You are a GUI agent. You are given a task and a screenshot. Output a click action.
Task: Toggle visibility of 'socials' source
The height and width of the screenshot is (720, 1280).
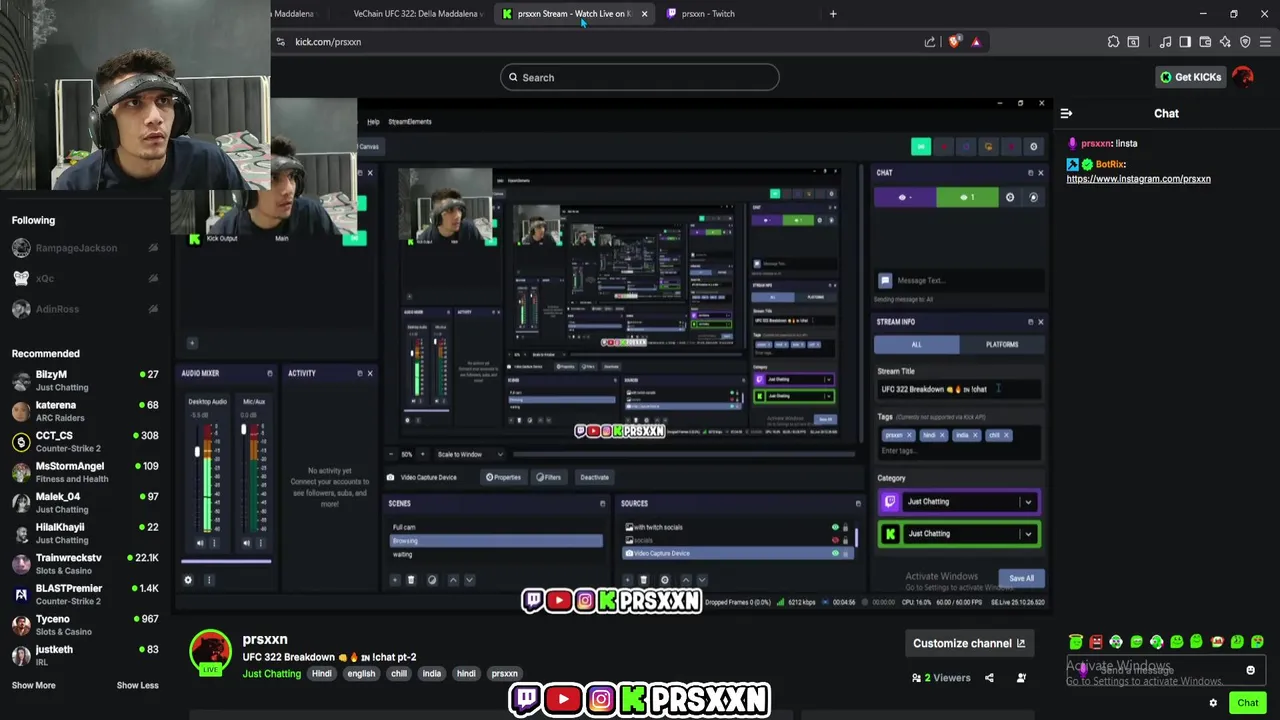tap(835, 540)
